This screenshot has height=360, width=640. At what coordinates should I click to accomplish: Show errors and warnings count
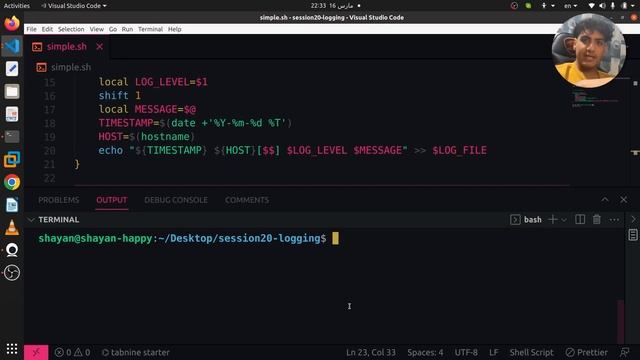(x=73, y=352)
